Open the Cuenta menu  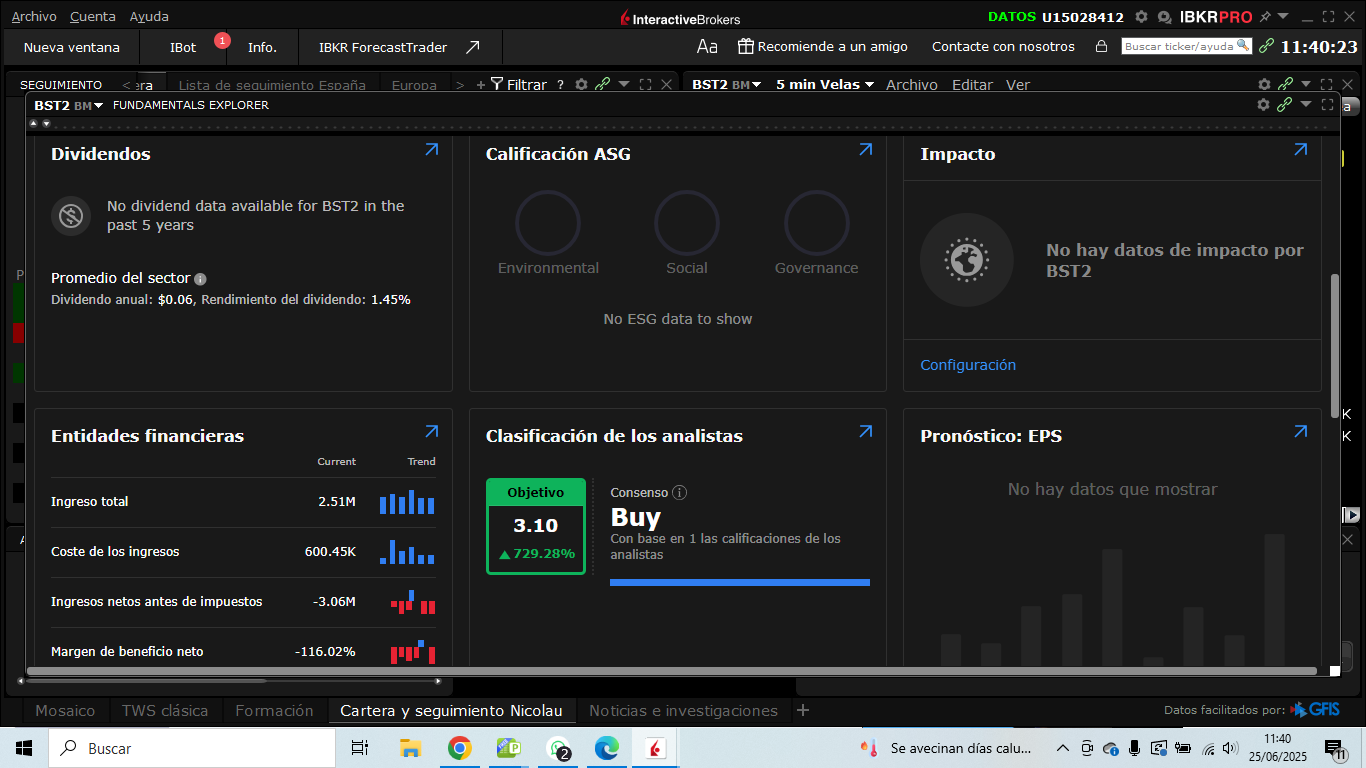[93, 17]
